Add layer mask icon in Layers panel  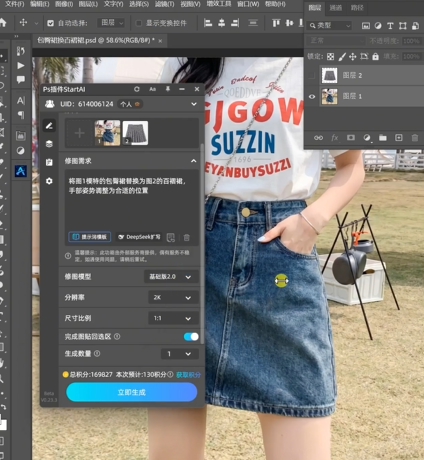(351, 138)
